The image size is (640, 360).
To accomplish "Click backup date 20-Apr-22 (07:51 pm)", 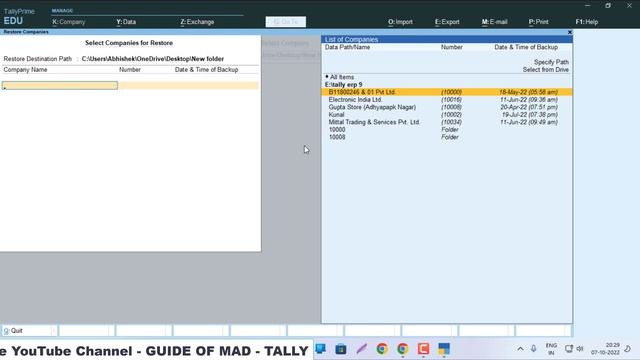I will 529,107.
